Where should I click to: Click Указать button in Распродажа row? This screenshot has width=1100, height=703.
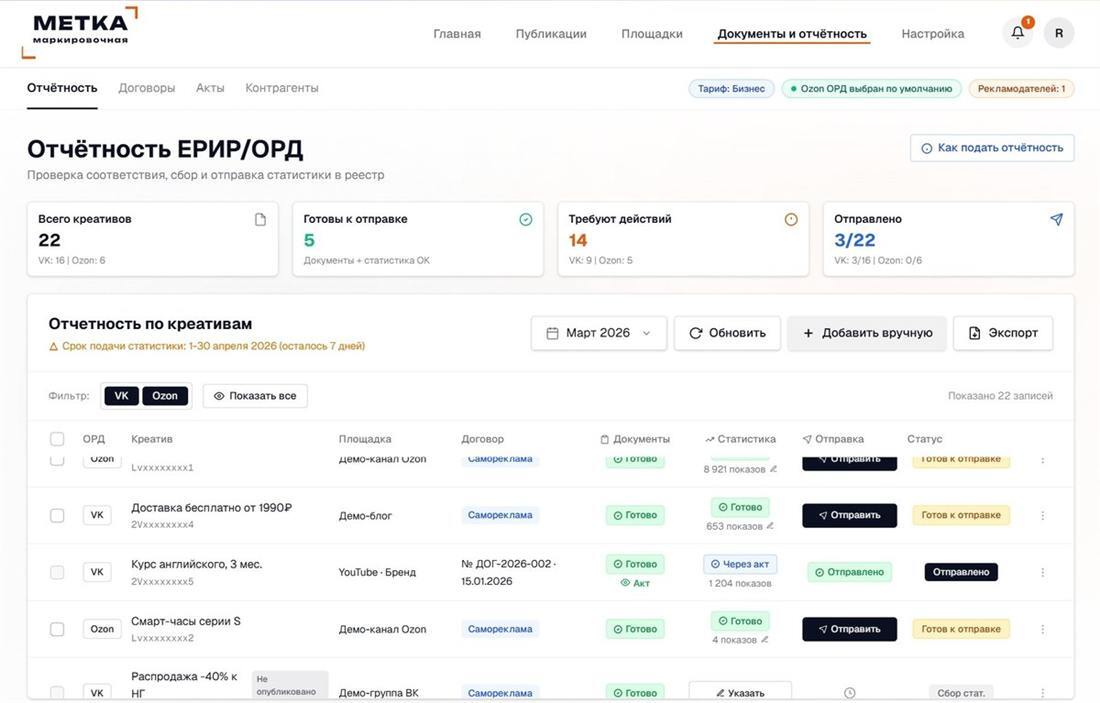pyautogui.click(x=739, y=692)
